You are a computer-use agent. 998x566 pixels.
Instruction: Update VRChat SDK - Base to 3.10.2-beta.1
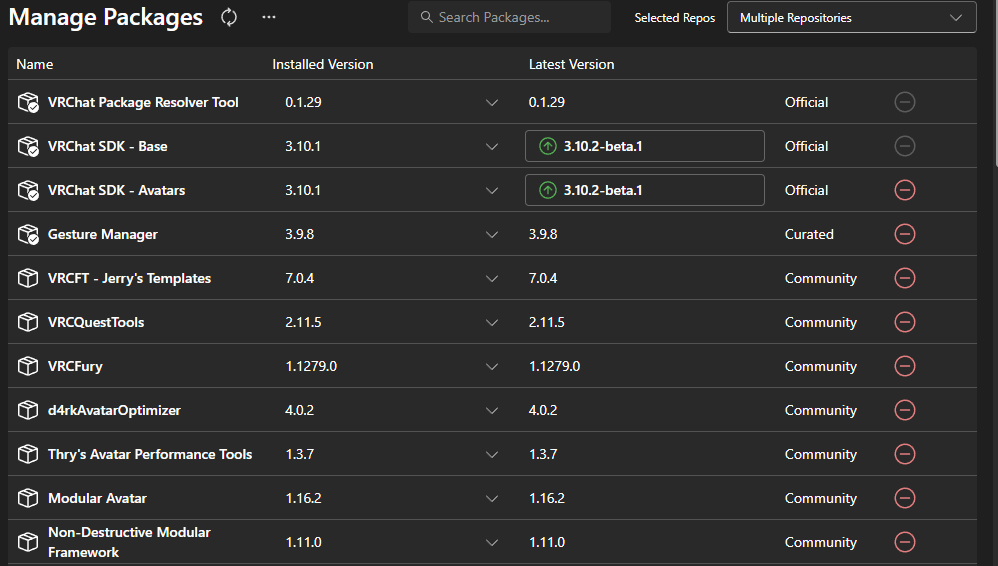(644, 146)
